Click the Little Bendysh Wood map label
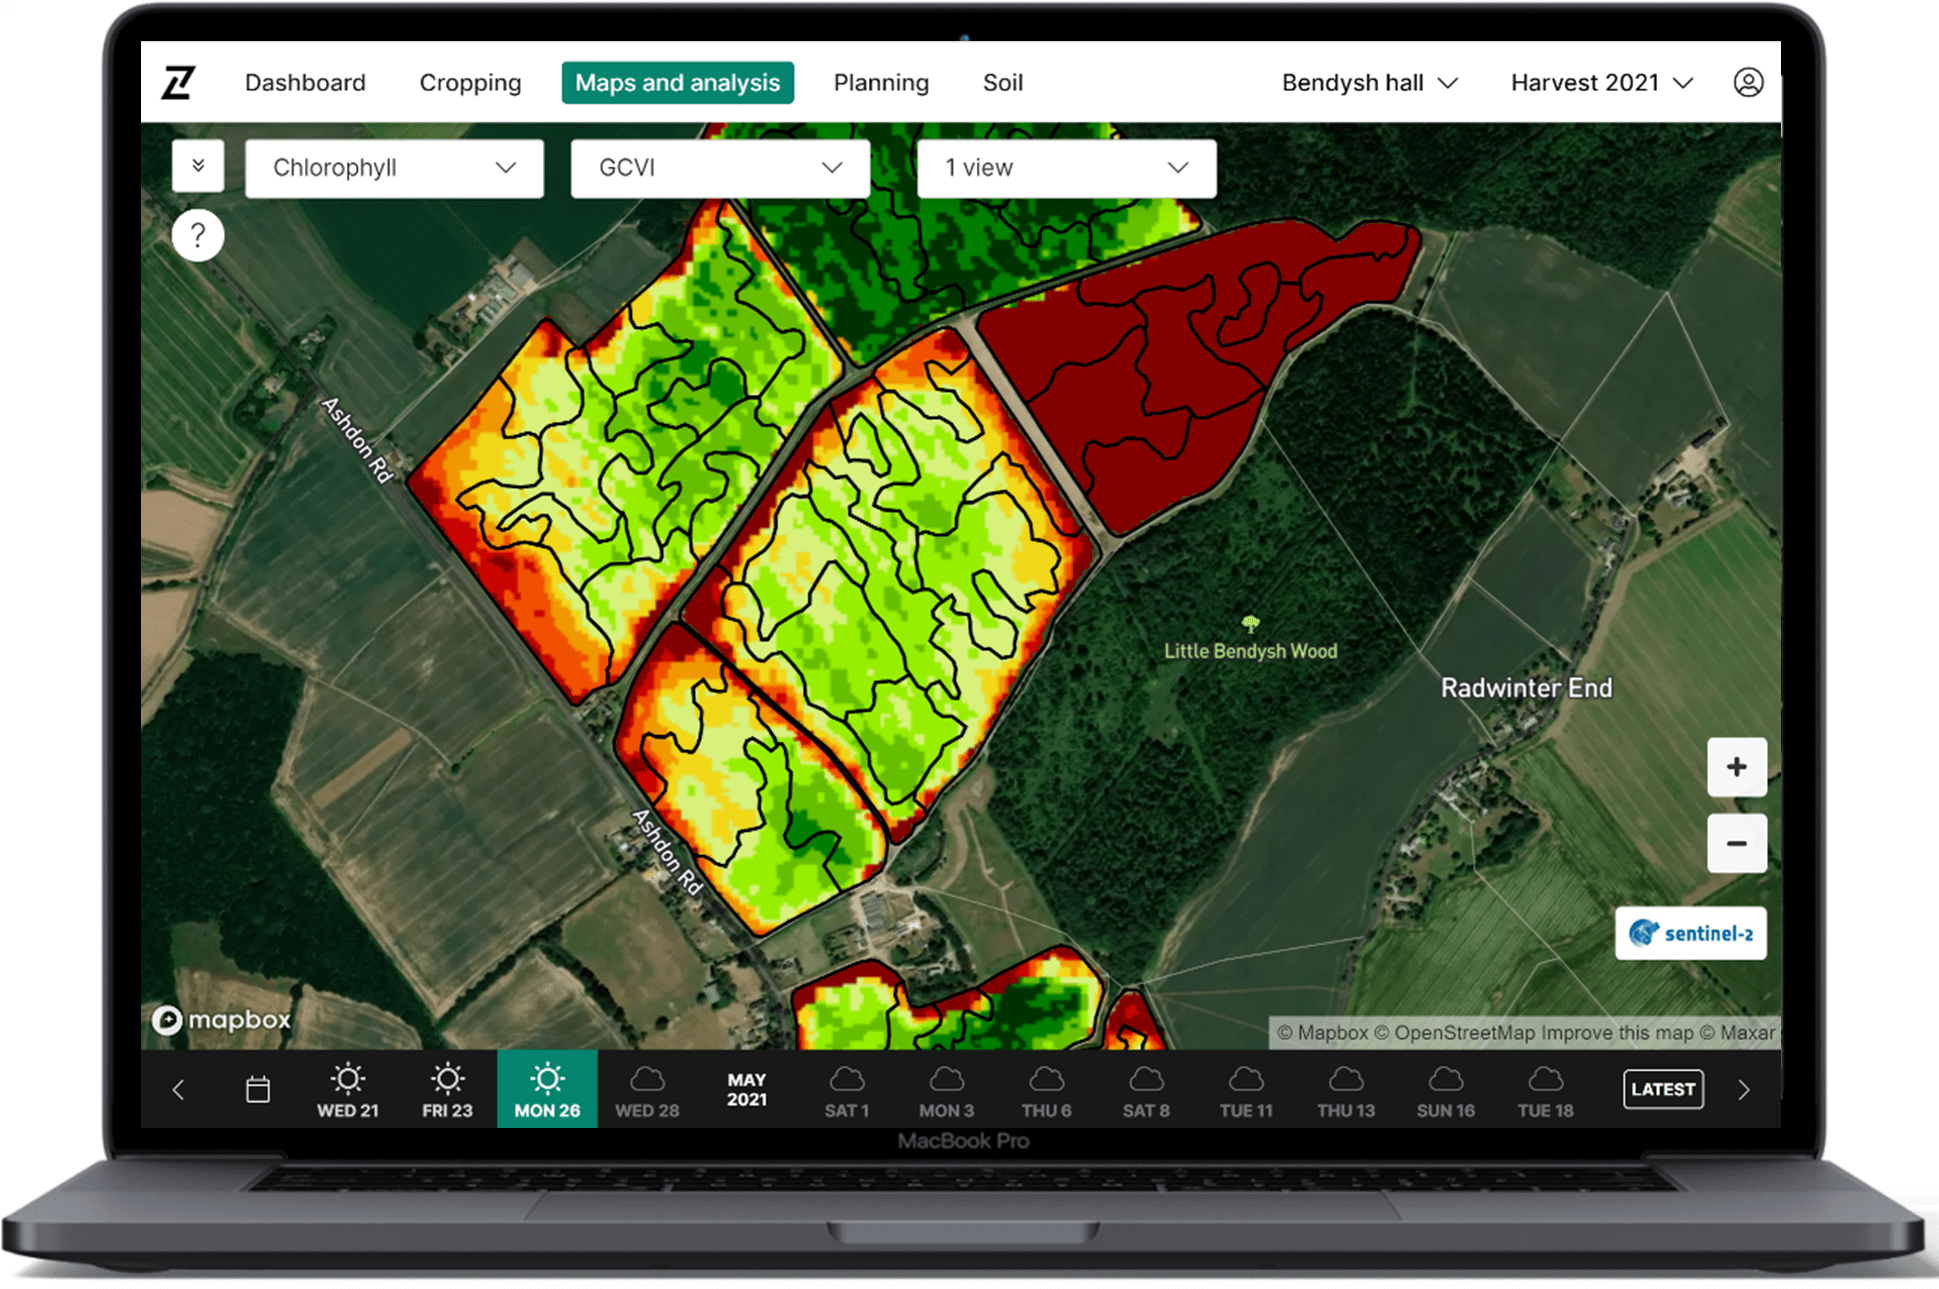The image size is (1939, 1289). point(1250,651)
